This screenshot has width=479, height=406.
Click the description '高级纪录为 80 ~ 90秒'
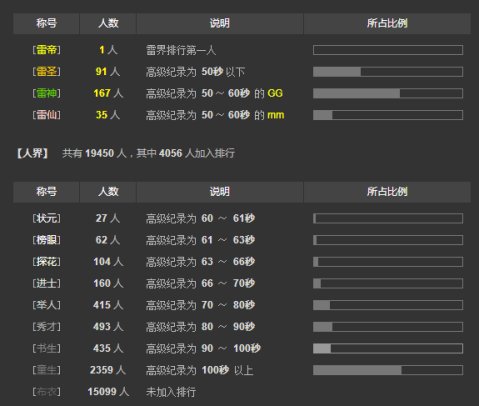tap(200, 327)
